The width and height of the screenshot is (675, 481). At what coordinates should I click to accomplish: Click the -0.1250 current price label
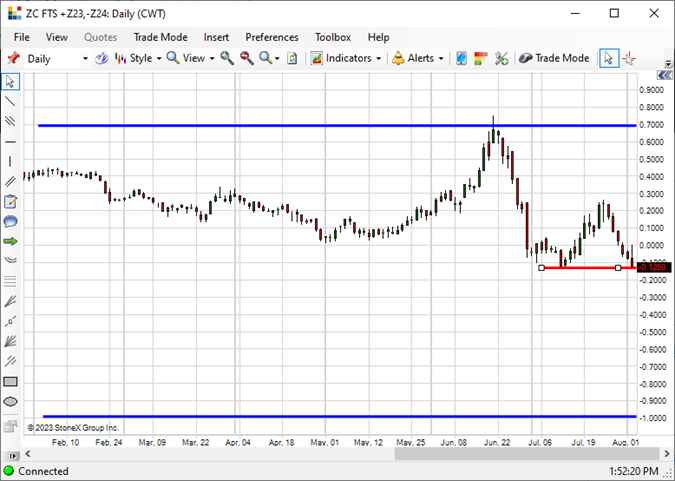[x=653, y=267]
